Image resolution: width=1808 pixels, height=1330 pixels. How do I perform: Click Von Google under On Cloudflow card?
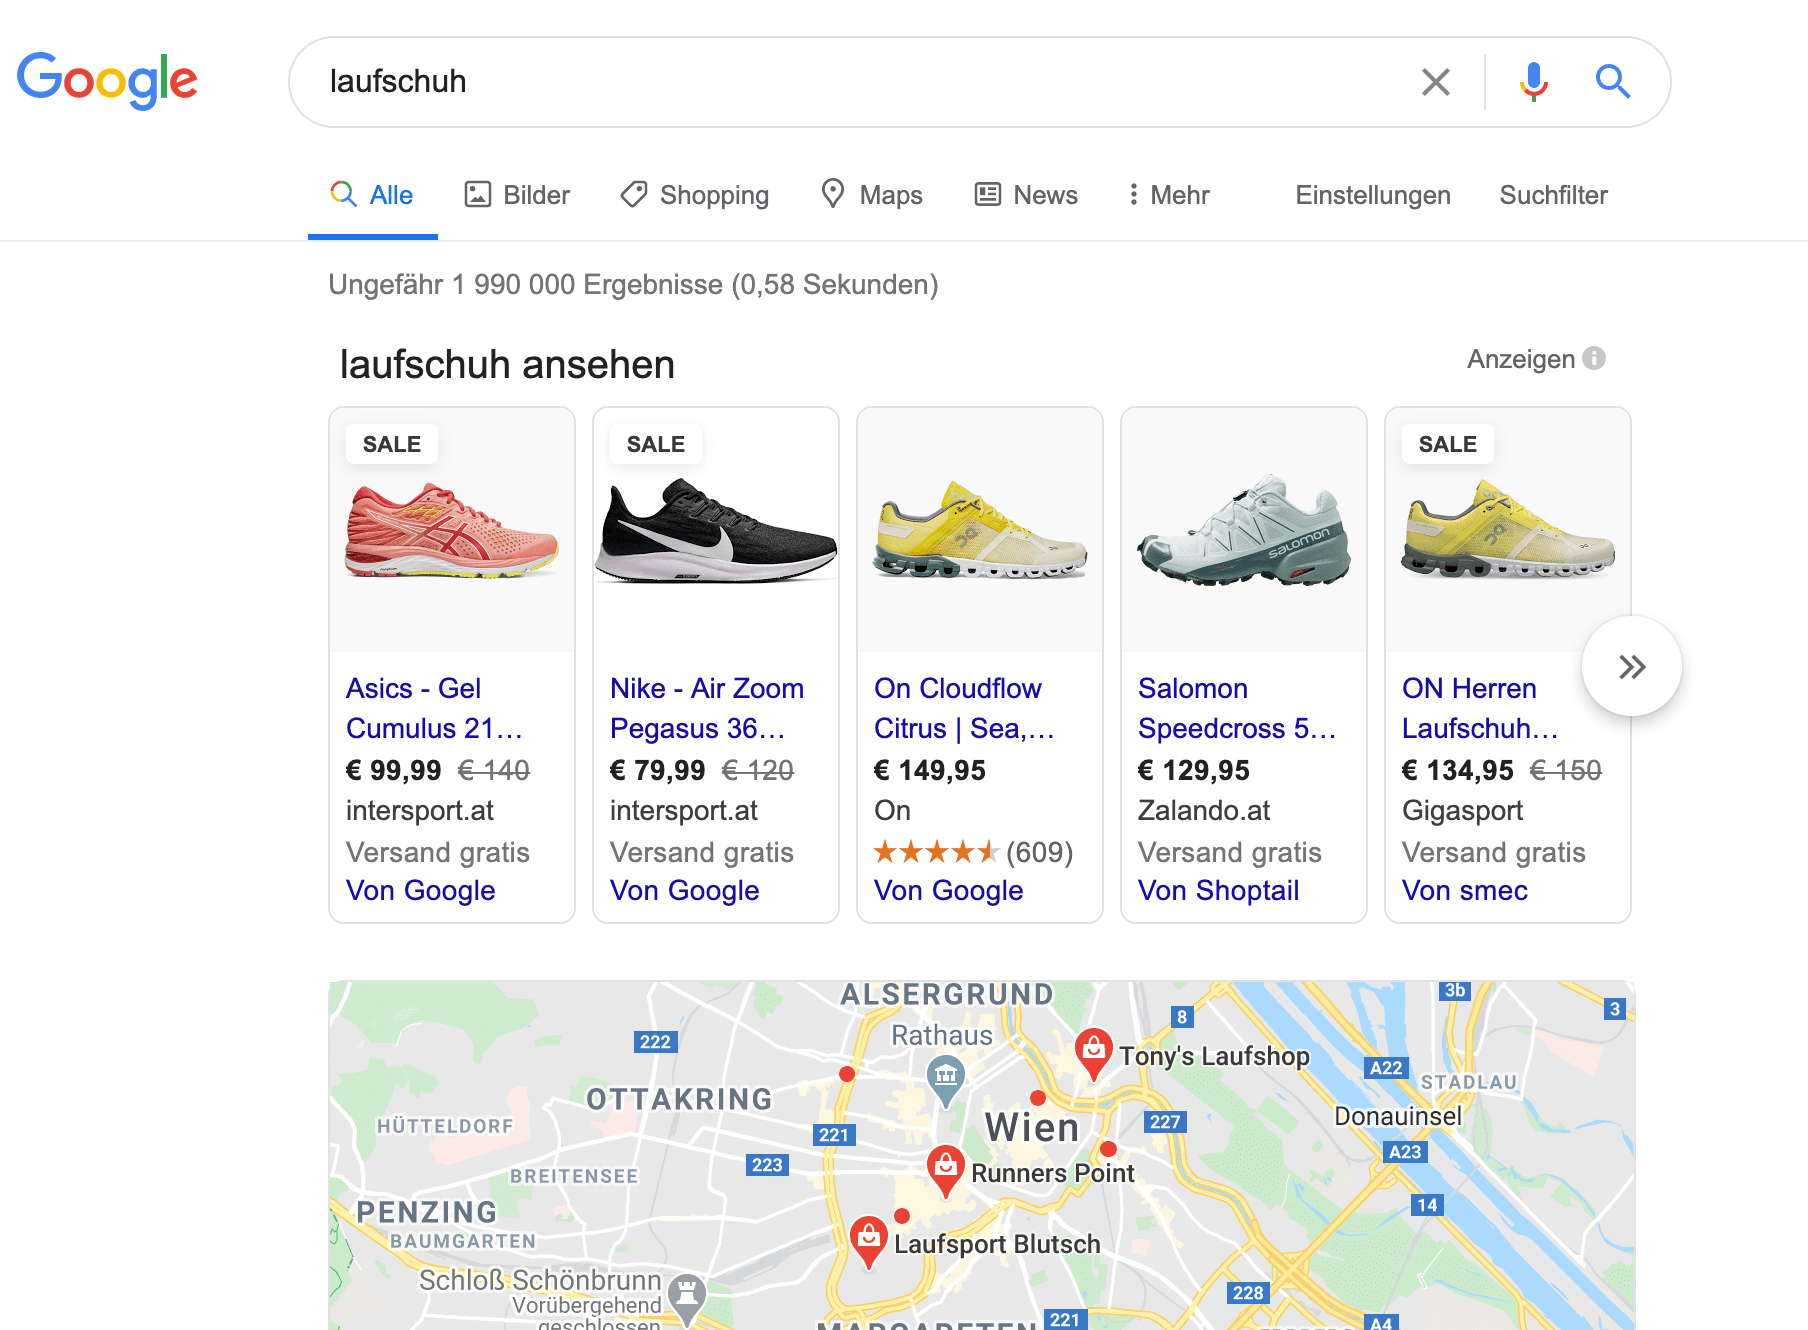coord(948,890)
